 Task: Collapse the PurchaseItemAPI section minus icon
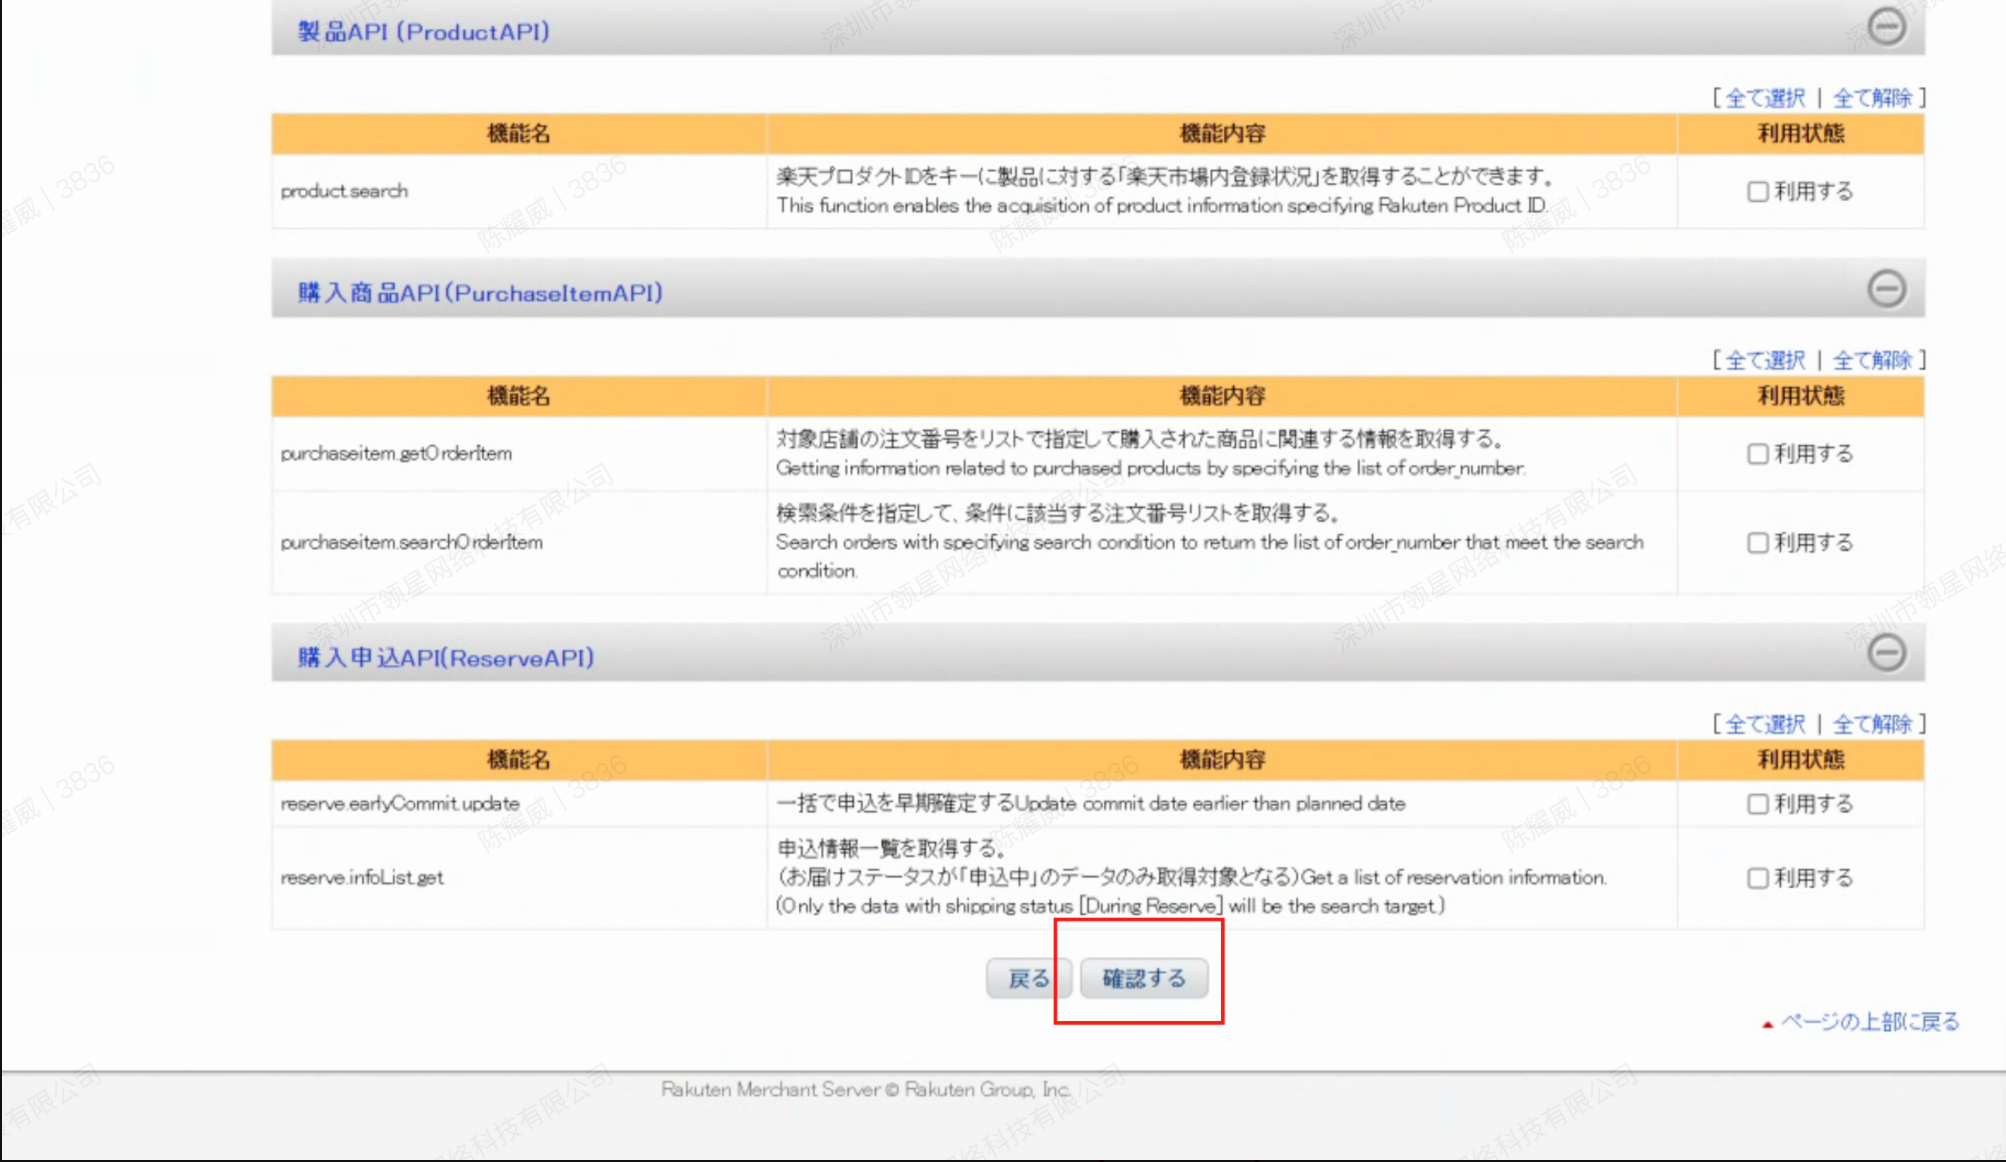coord(1886,289)
